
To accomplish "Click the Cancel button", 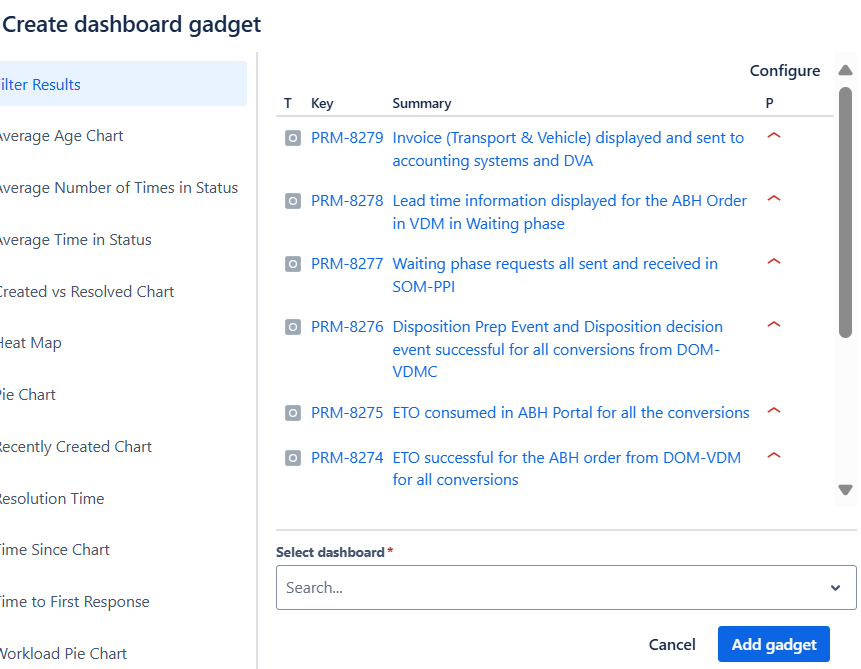I will (x=672, y=645).
